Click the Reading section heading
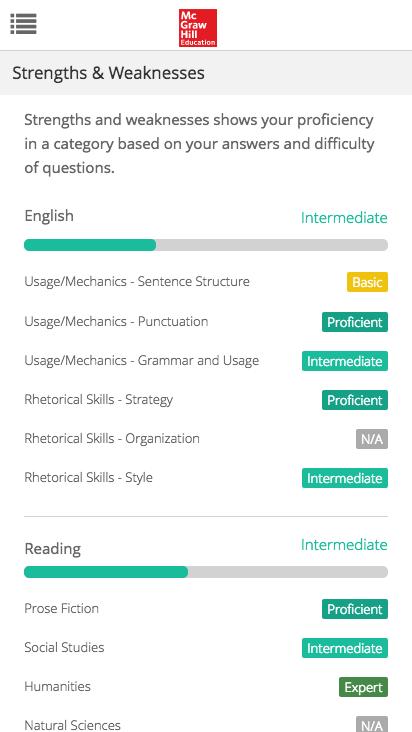This screenshot has width=412, height=732. [53, 549]
